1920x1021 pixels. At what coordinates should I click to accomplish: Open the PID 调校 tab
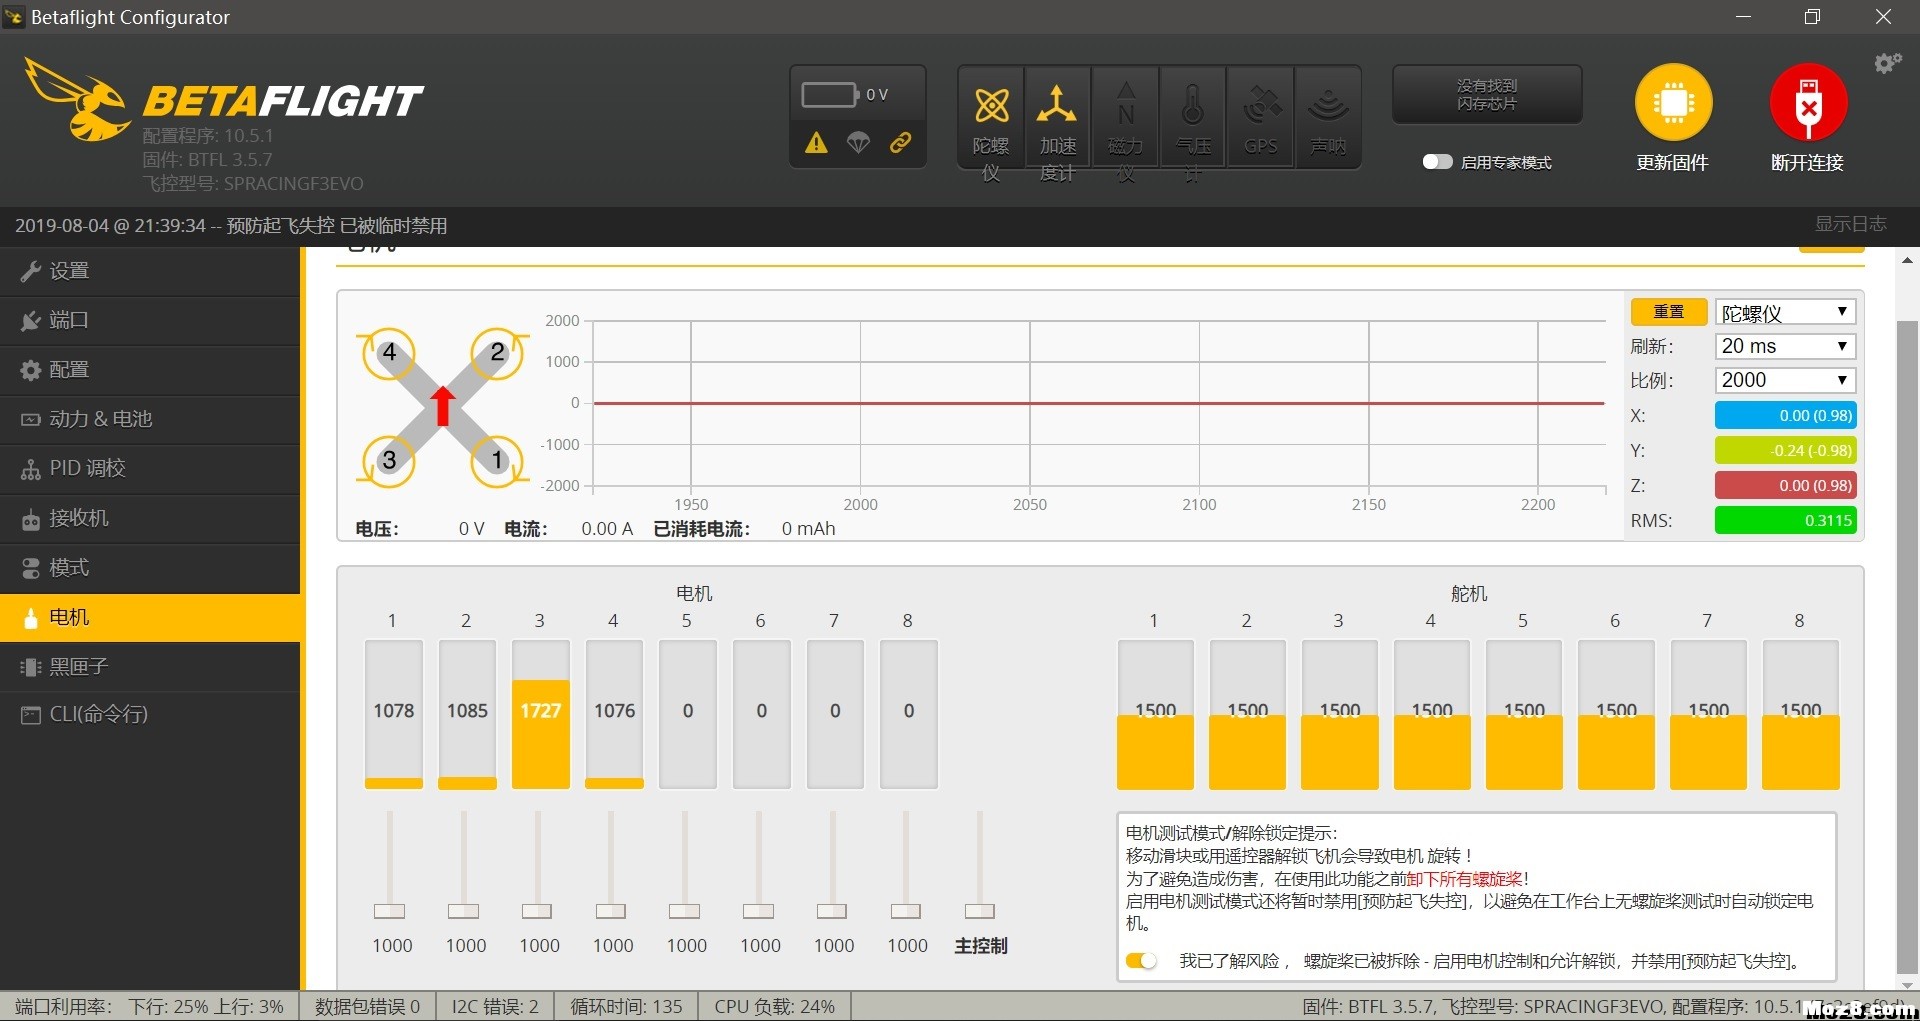tap(150, 468)
